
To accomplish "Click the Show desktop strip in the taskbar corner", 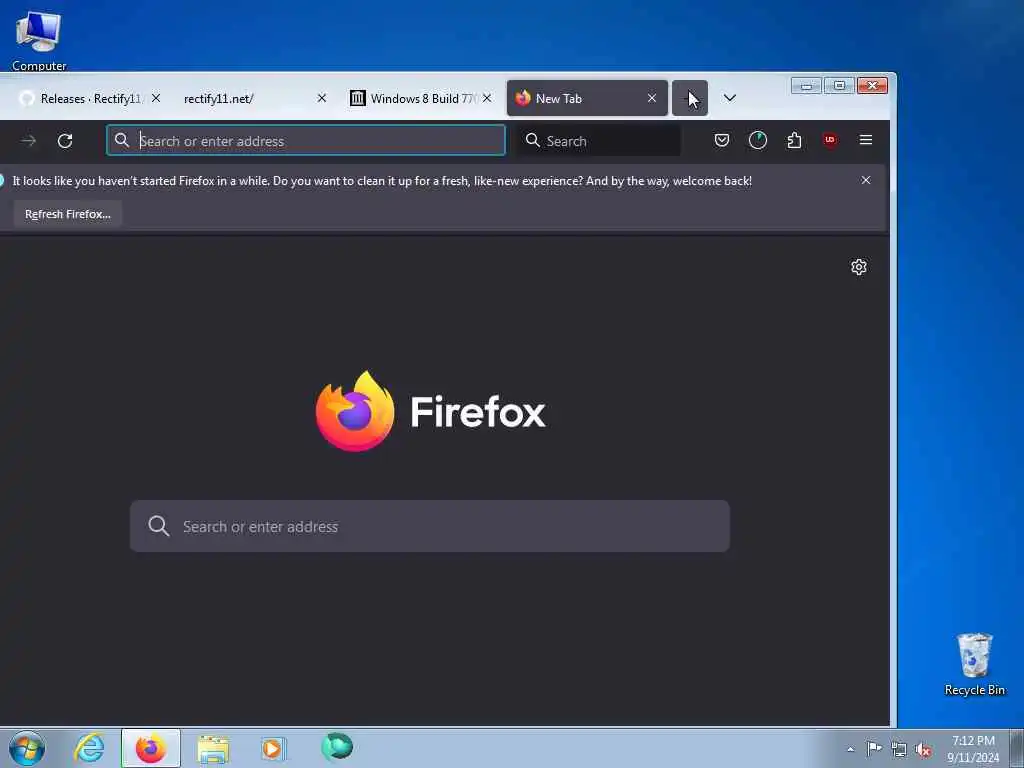I will pyautogui.click(x=1017, y=748).
